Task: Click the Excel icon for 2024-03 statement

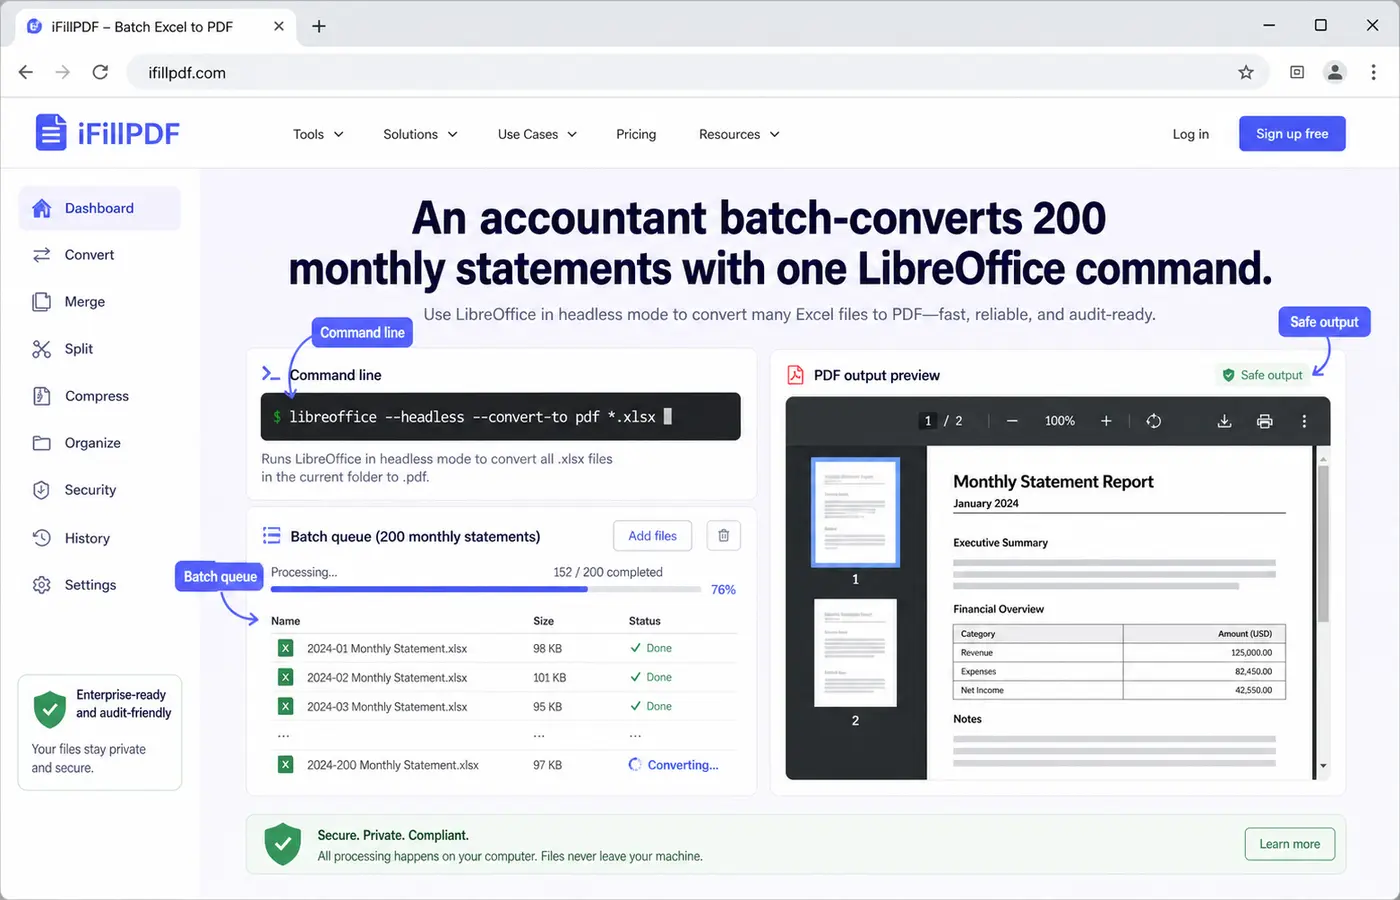Action: click(285, 706)
